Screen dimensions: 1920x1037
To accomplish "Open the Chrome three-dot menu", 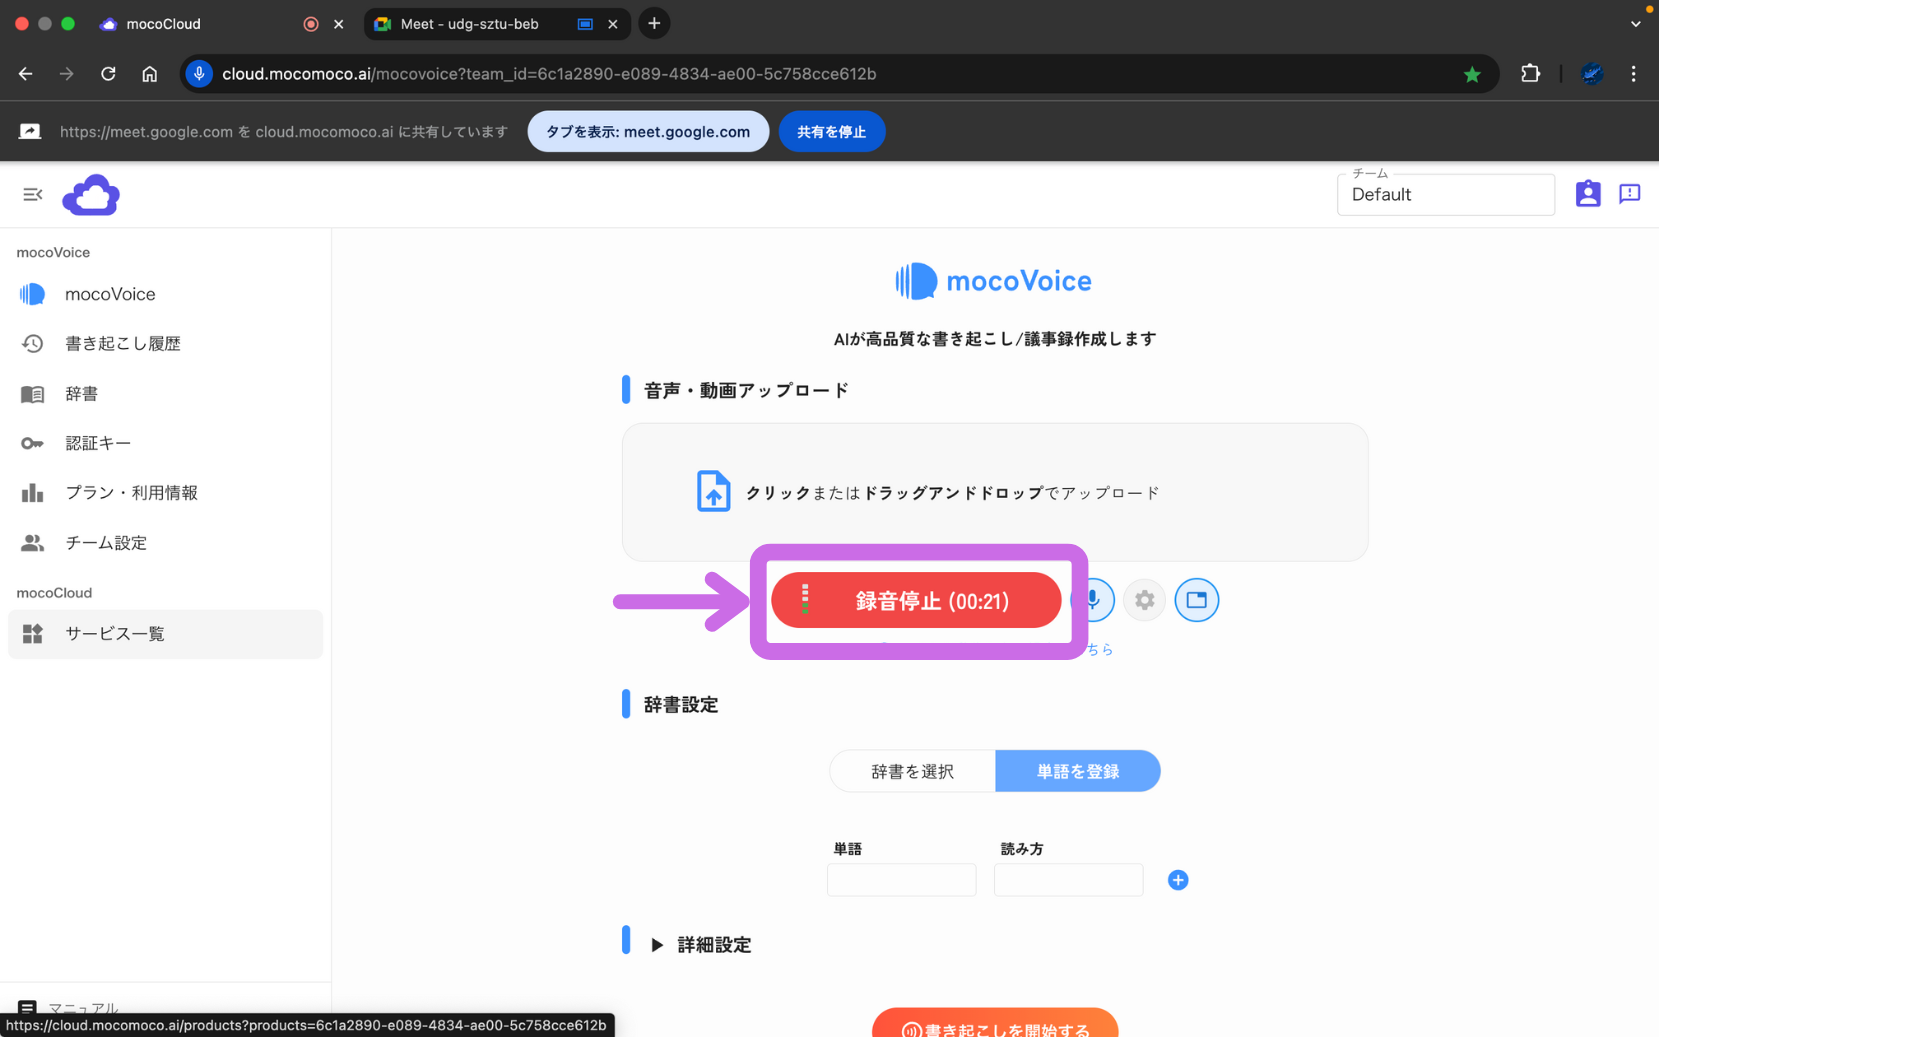I will click(1634, 74).
